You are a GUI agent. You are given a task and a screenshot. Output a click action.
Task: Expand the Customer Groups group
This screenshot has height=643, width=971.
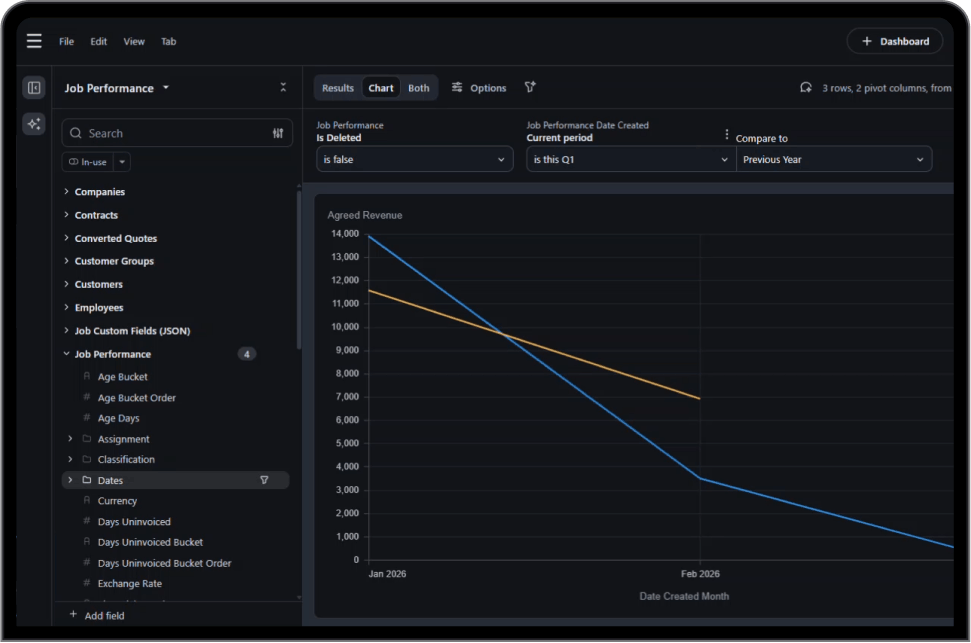[66, 261]
